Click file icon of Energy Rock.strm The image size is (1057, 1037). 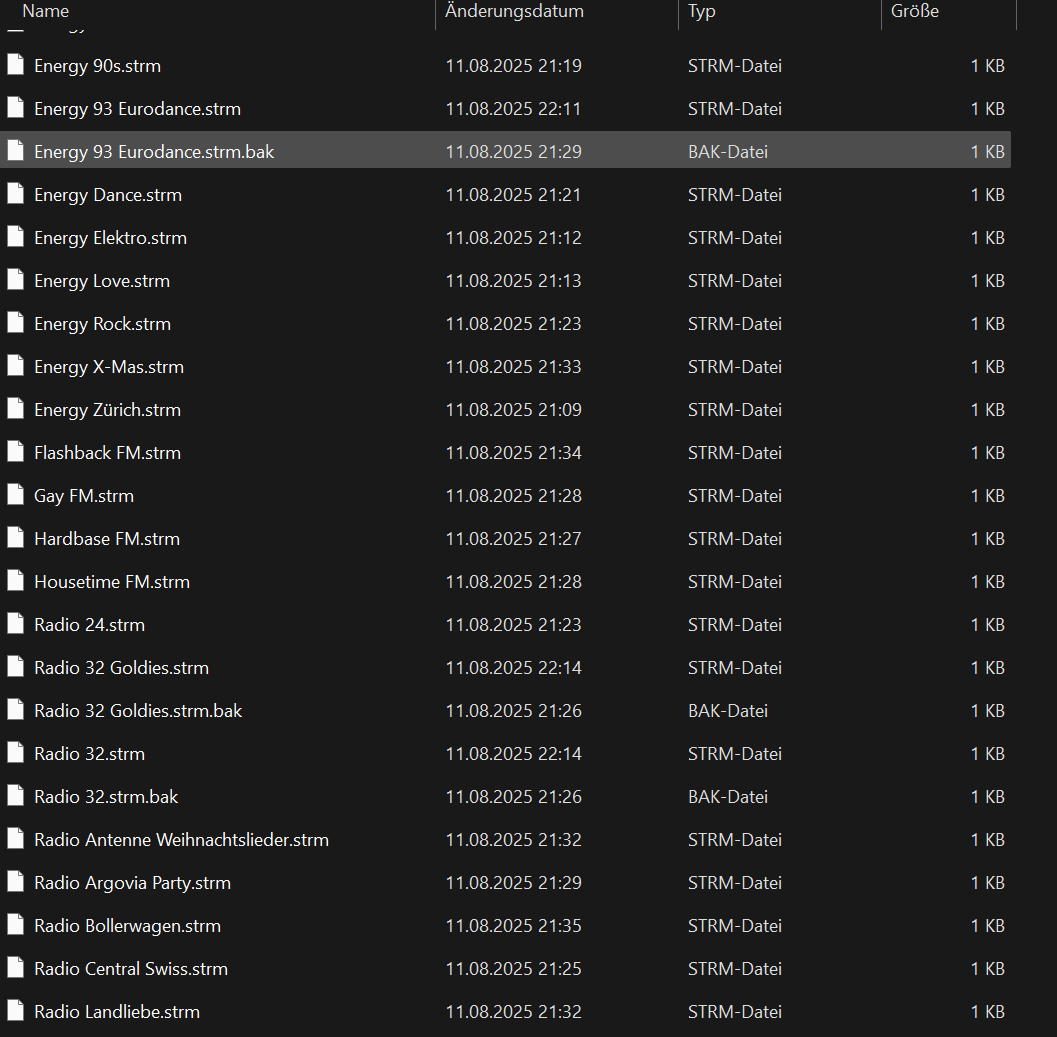coord(16,322)
